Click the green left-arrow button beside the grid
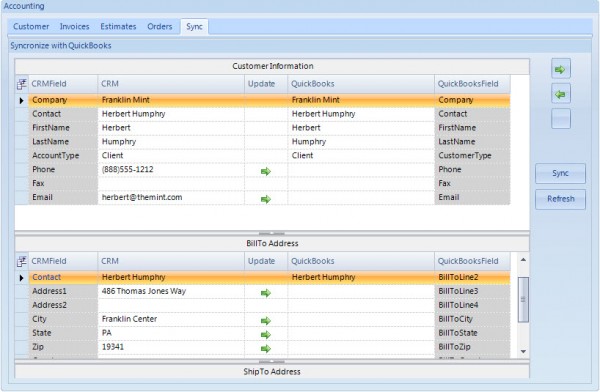Image resolution: width=600 pixels, height=392 pixels. point(561,94)
